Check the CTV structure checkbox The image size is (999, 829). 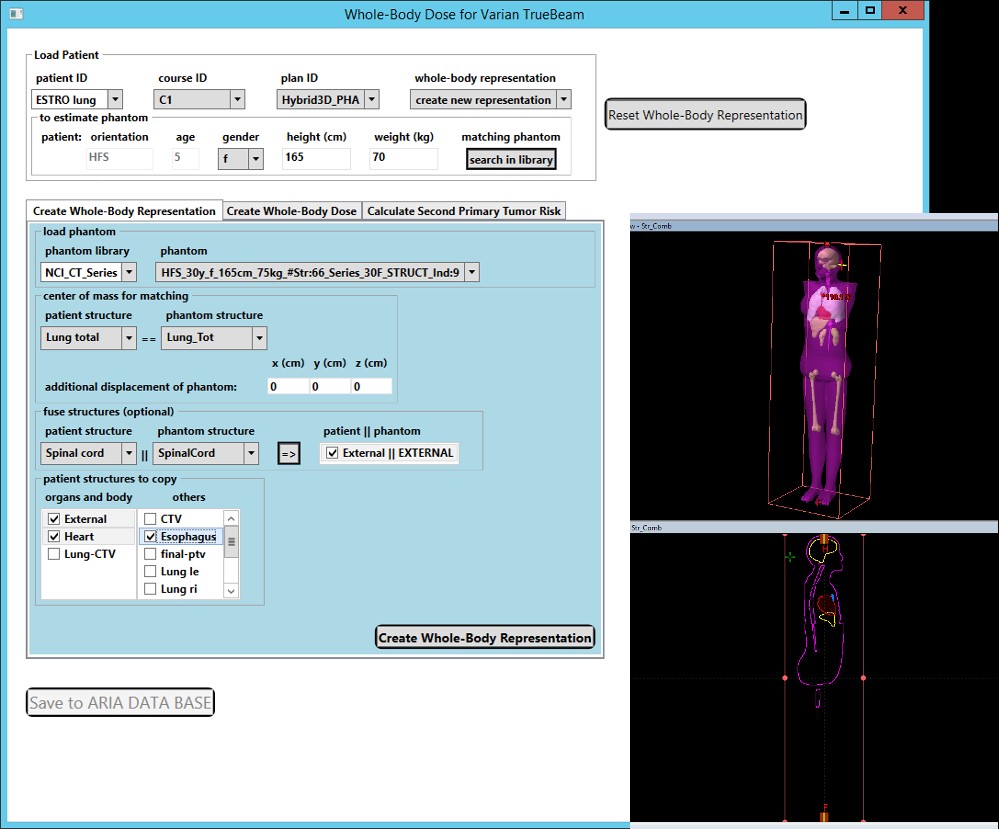click(x=150, y=519)
